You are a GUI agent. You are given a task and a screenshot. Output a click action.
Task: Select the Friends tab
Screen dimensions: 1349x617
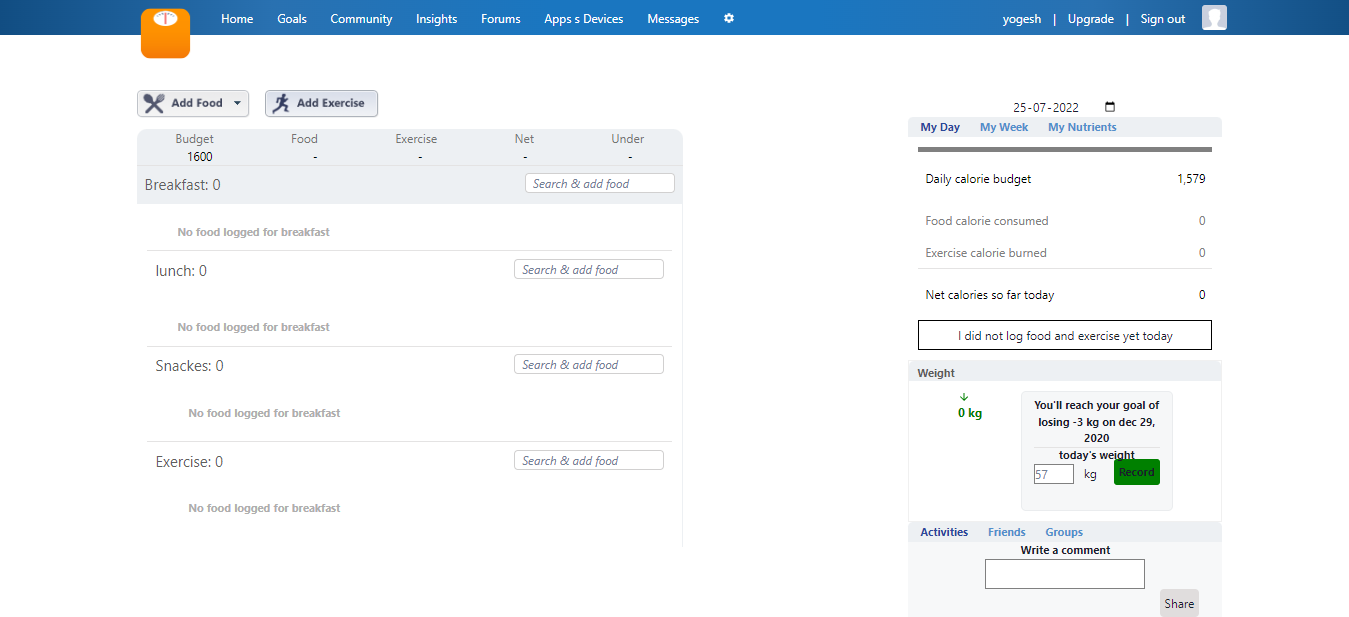(x=1006, y=532)
